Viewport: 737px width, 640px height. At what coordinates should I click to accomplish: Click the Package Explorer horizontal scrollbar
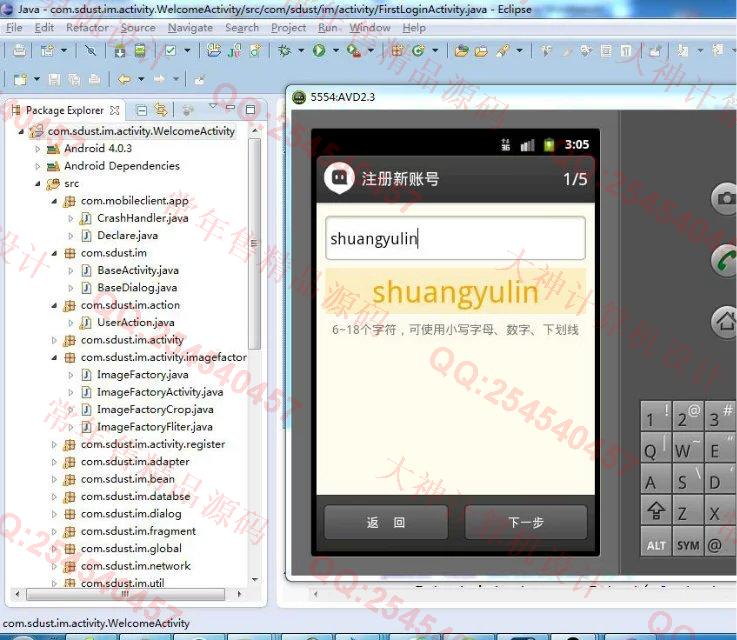[x=125, y=594]
